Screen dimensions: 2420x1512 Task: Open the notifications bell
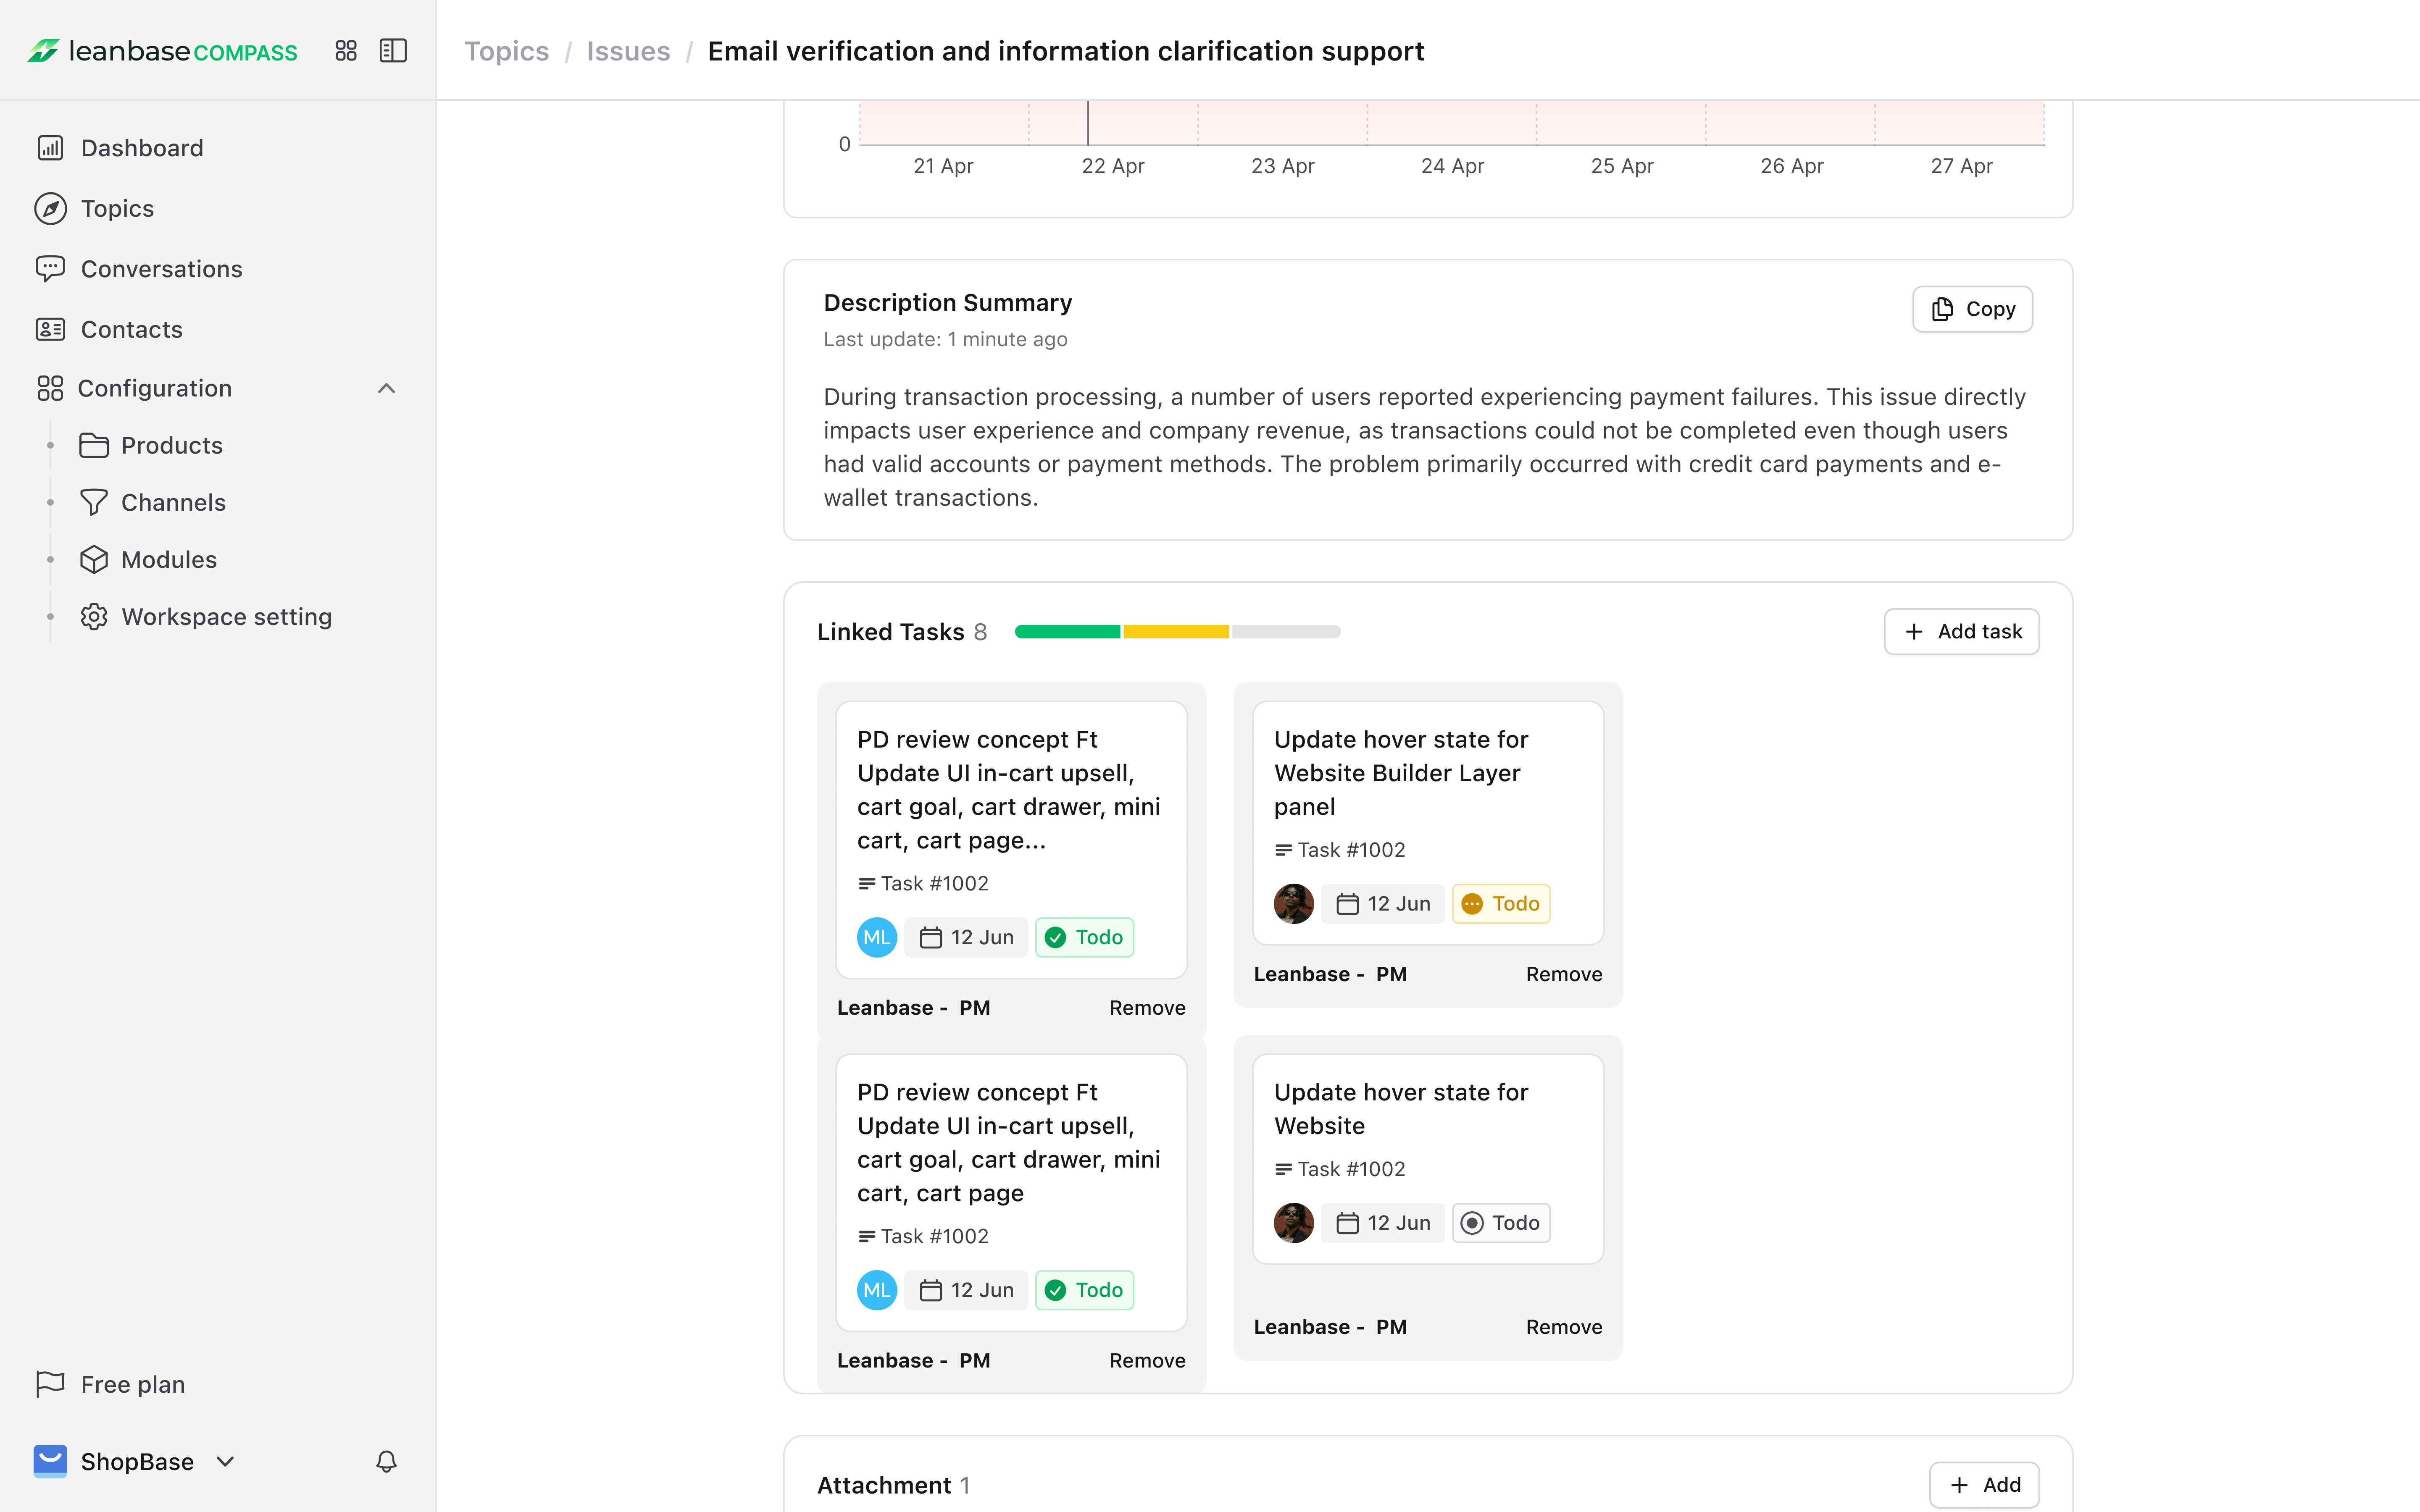[x=386, y=1461]
